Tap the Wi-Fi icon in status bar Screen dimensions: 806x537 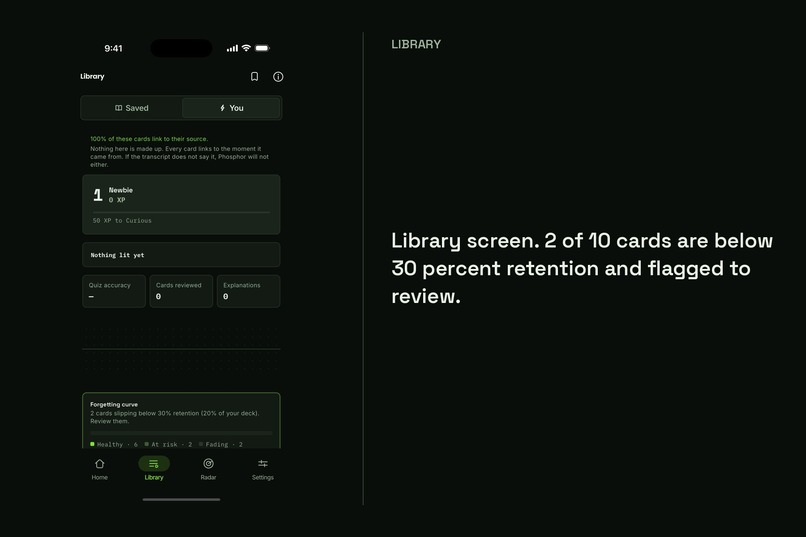(x=246, y=48)
